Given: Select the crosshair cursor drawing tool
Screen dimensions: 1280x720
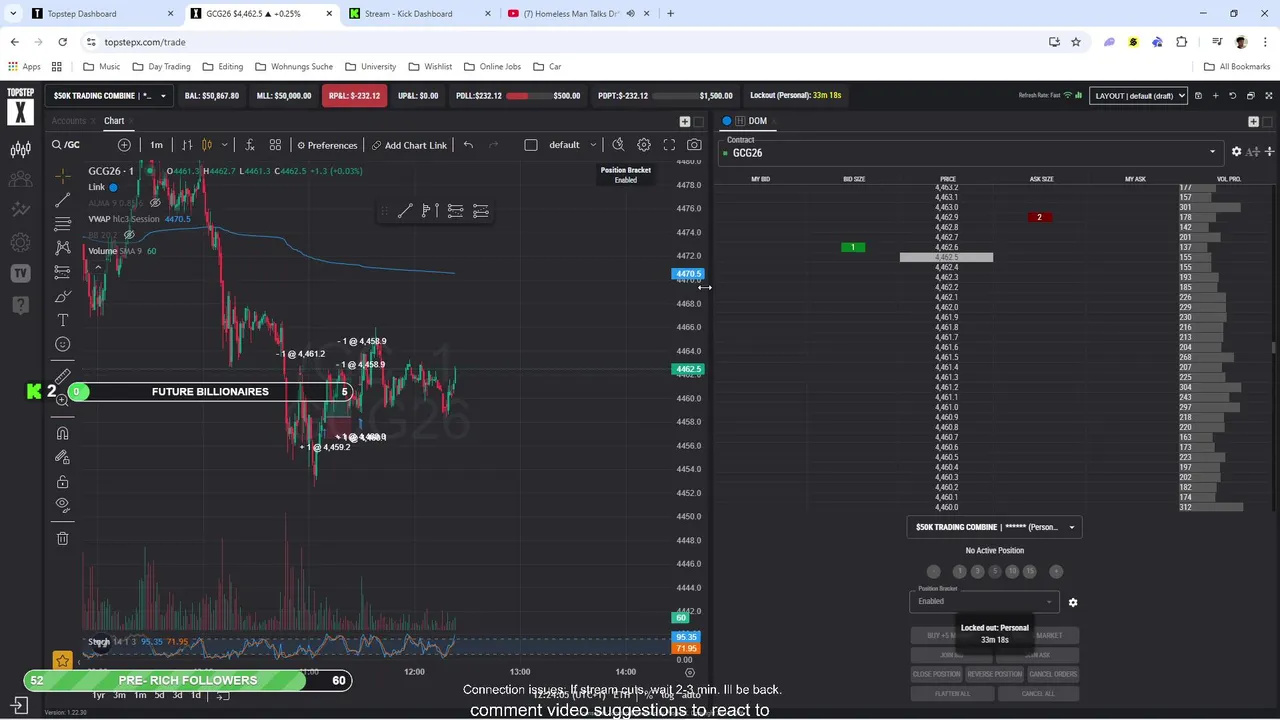Looking at the screenshot, I should (x=62, y=176).
